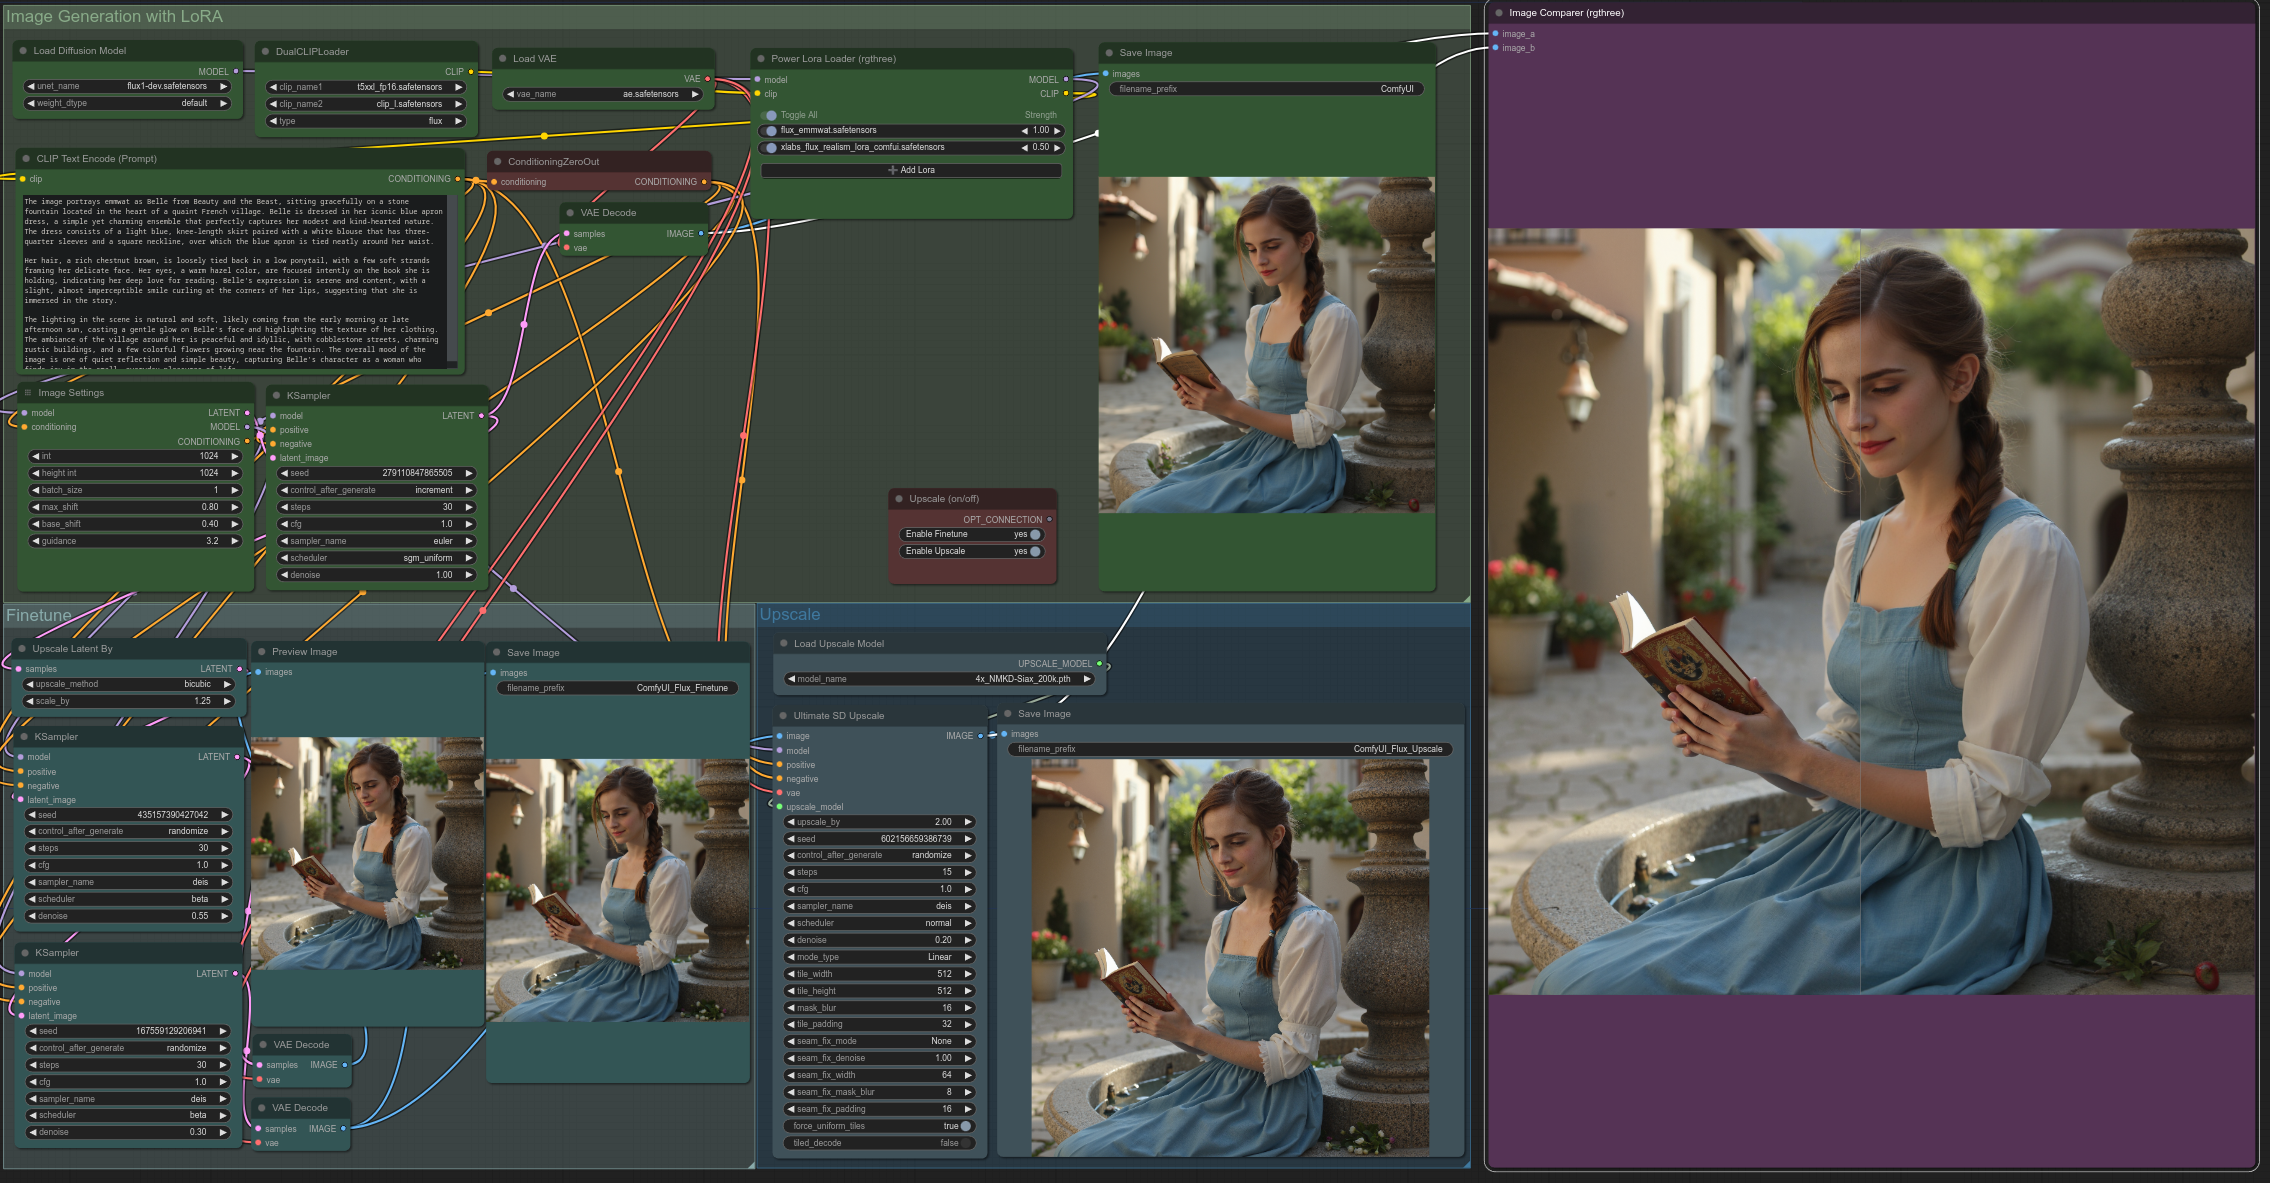Collapse the Ultimate SD Upscale node dot
The image size is (2270, 1183).
click(783, 716)
